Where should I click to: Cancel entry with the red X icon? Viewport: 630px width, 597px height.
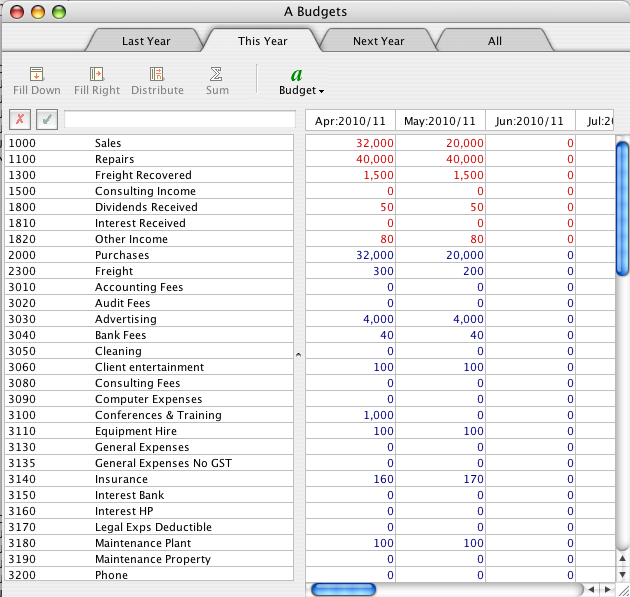20,119
